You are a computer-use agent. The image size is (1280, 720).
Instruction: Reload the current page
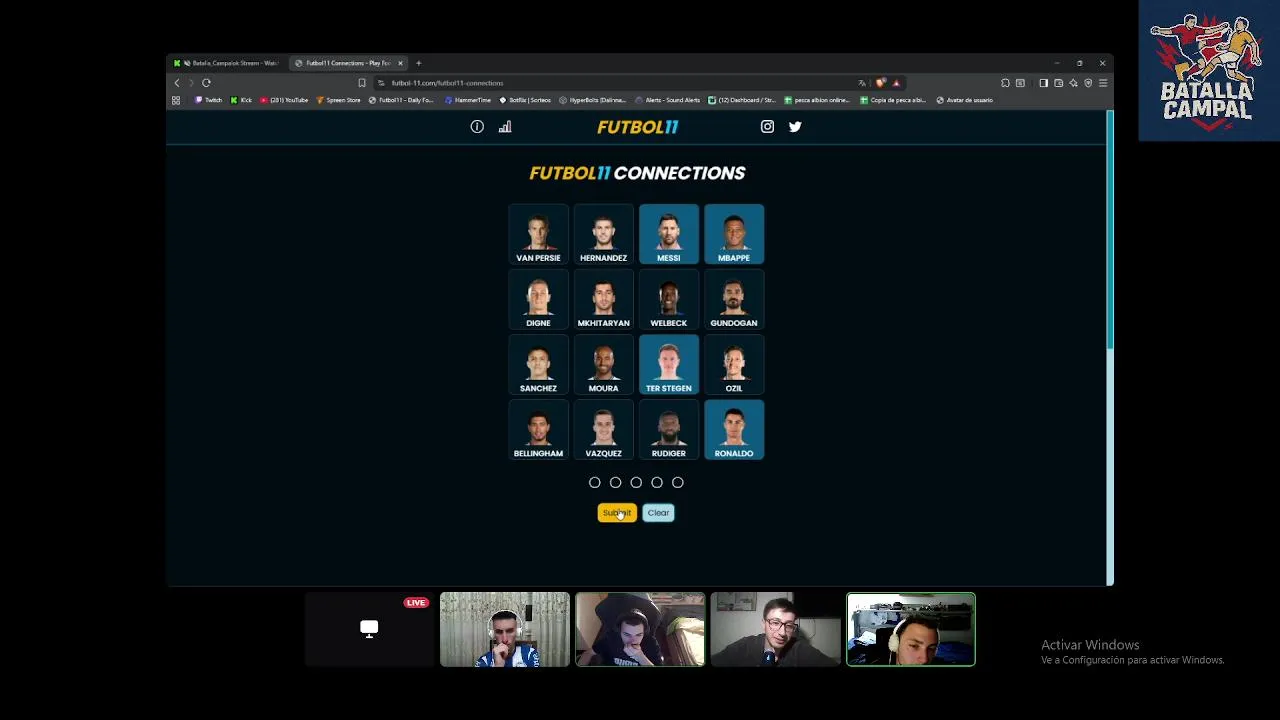point(206,83)
